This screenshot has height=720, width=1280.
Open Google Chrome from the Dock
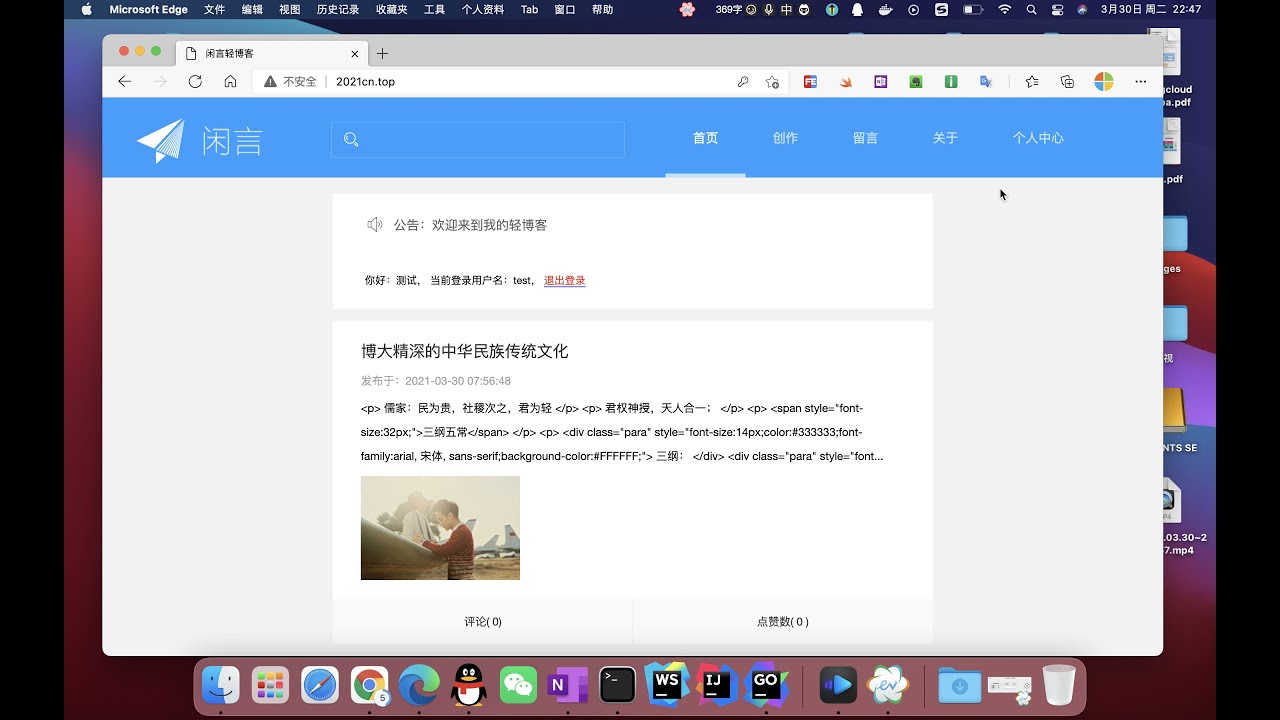pos(370,685)
